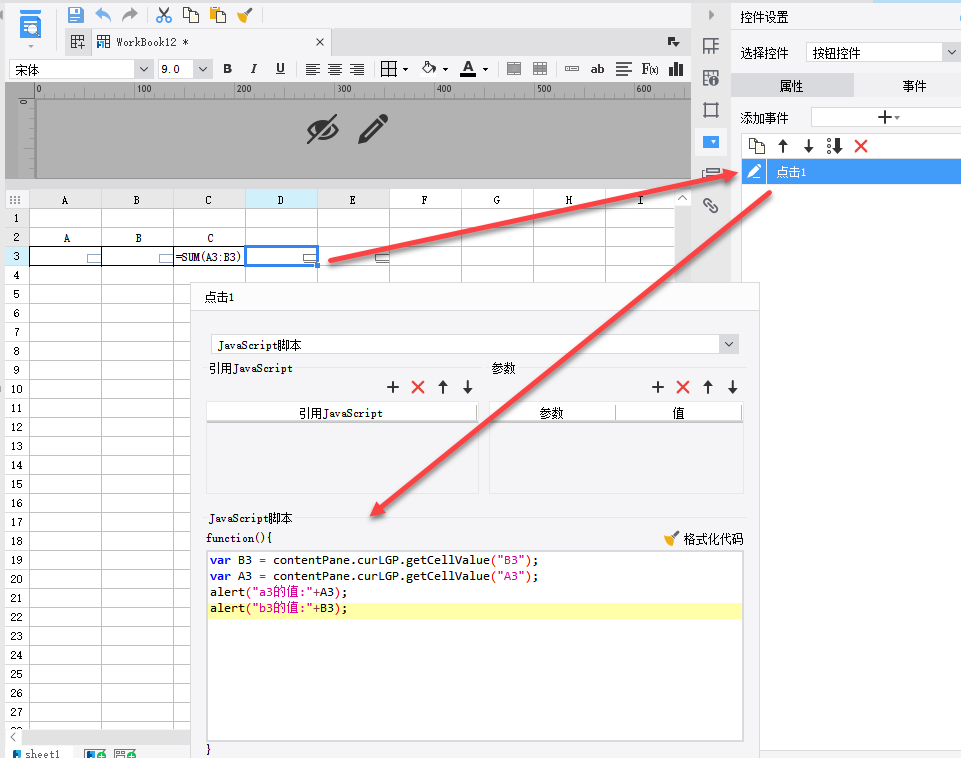Click the font color A swatch
The width and height of the screenshot is (961, 758).
[x=468, y=69]
